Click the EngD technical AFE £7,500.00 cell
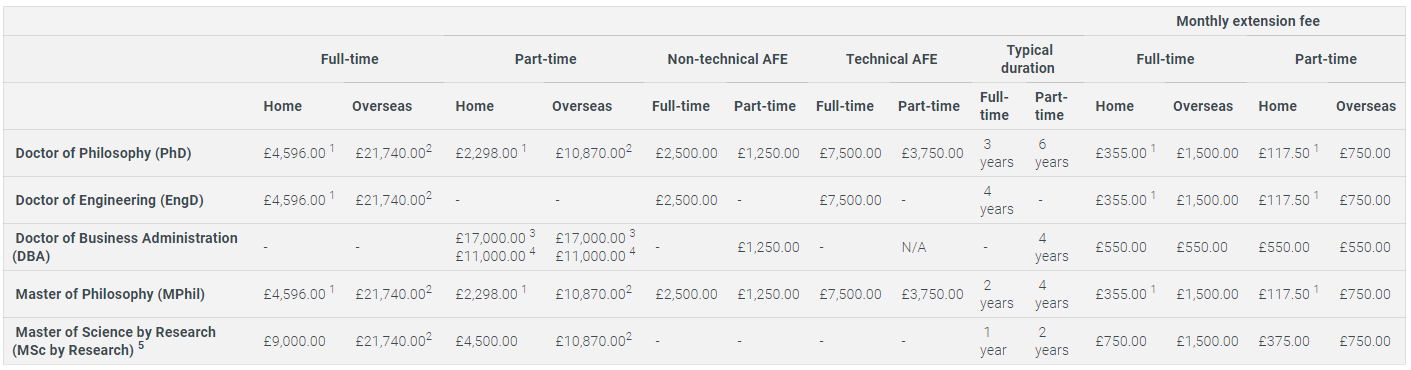Viewport: 1411px width, 370px height. [850, 200]
